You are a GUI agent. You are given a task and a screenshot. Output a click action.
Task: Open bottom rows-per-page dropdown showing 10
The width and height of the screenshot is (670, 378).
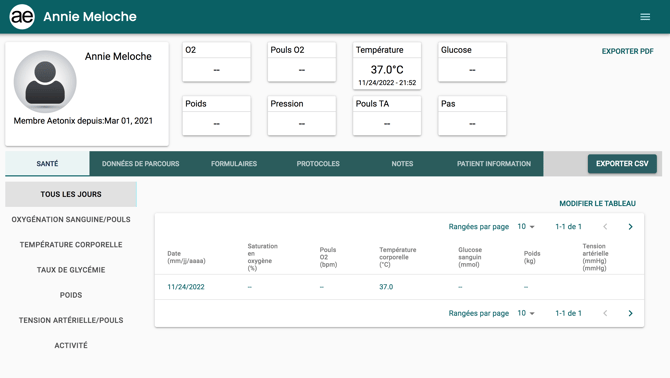point(526,314)
